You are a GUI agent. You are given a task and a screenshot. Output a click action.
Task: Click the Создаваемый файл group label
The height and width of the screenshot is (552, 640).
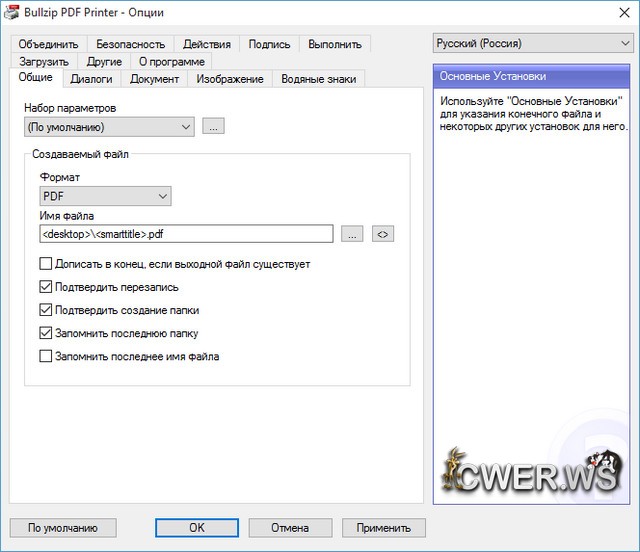click(x=80, y=154)
